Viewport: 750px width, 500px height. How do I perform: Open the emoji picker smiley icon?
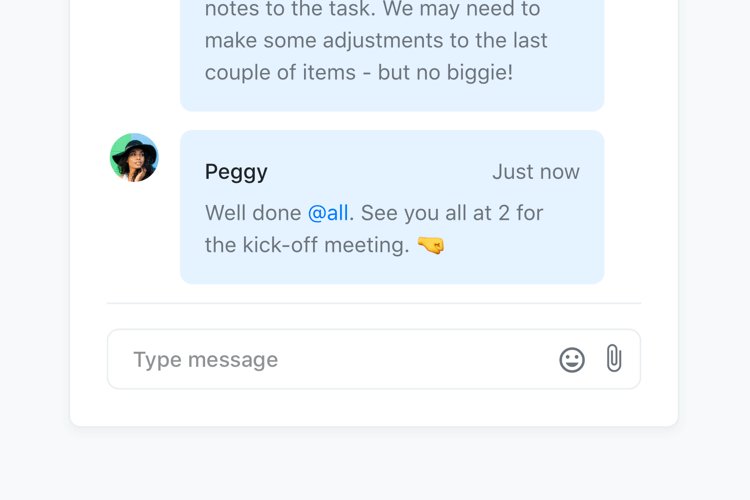(x=572, y=360)
